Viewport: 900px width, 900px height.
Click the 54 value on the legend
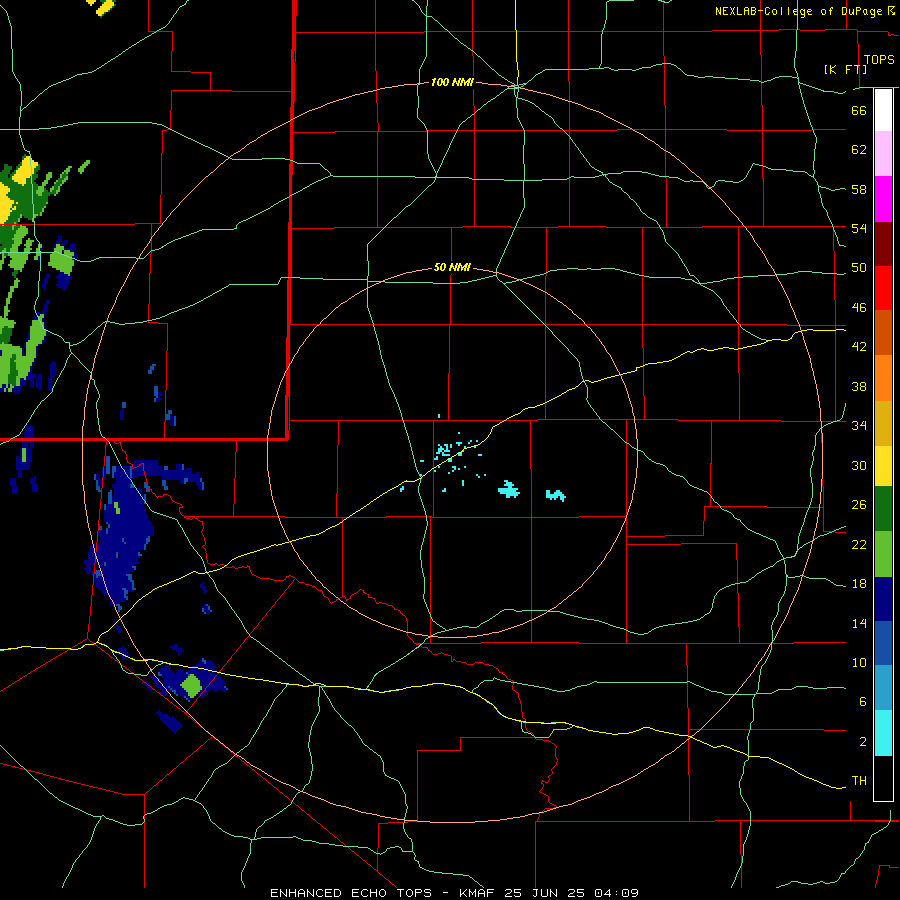pos(859,228)
